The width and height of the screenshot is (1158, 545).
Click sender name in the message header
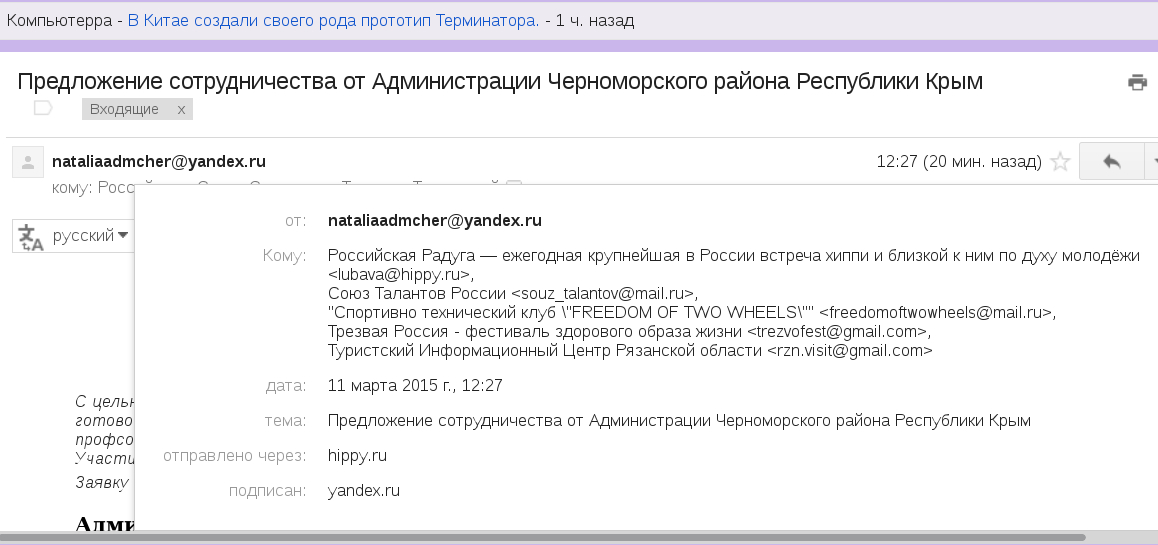159,161
